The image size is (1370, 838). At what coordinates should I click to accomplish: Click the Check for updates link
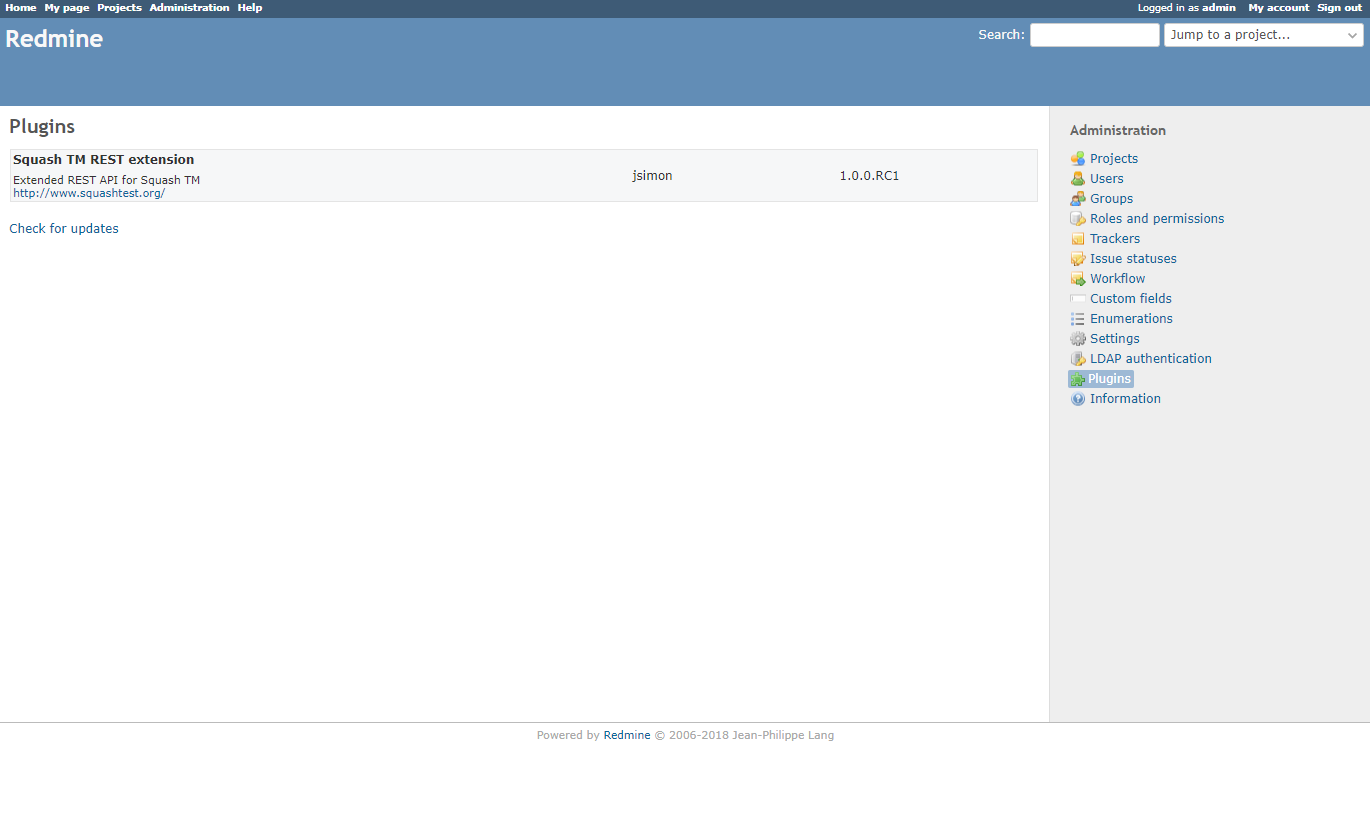(x=63, y=228)
